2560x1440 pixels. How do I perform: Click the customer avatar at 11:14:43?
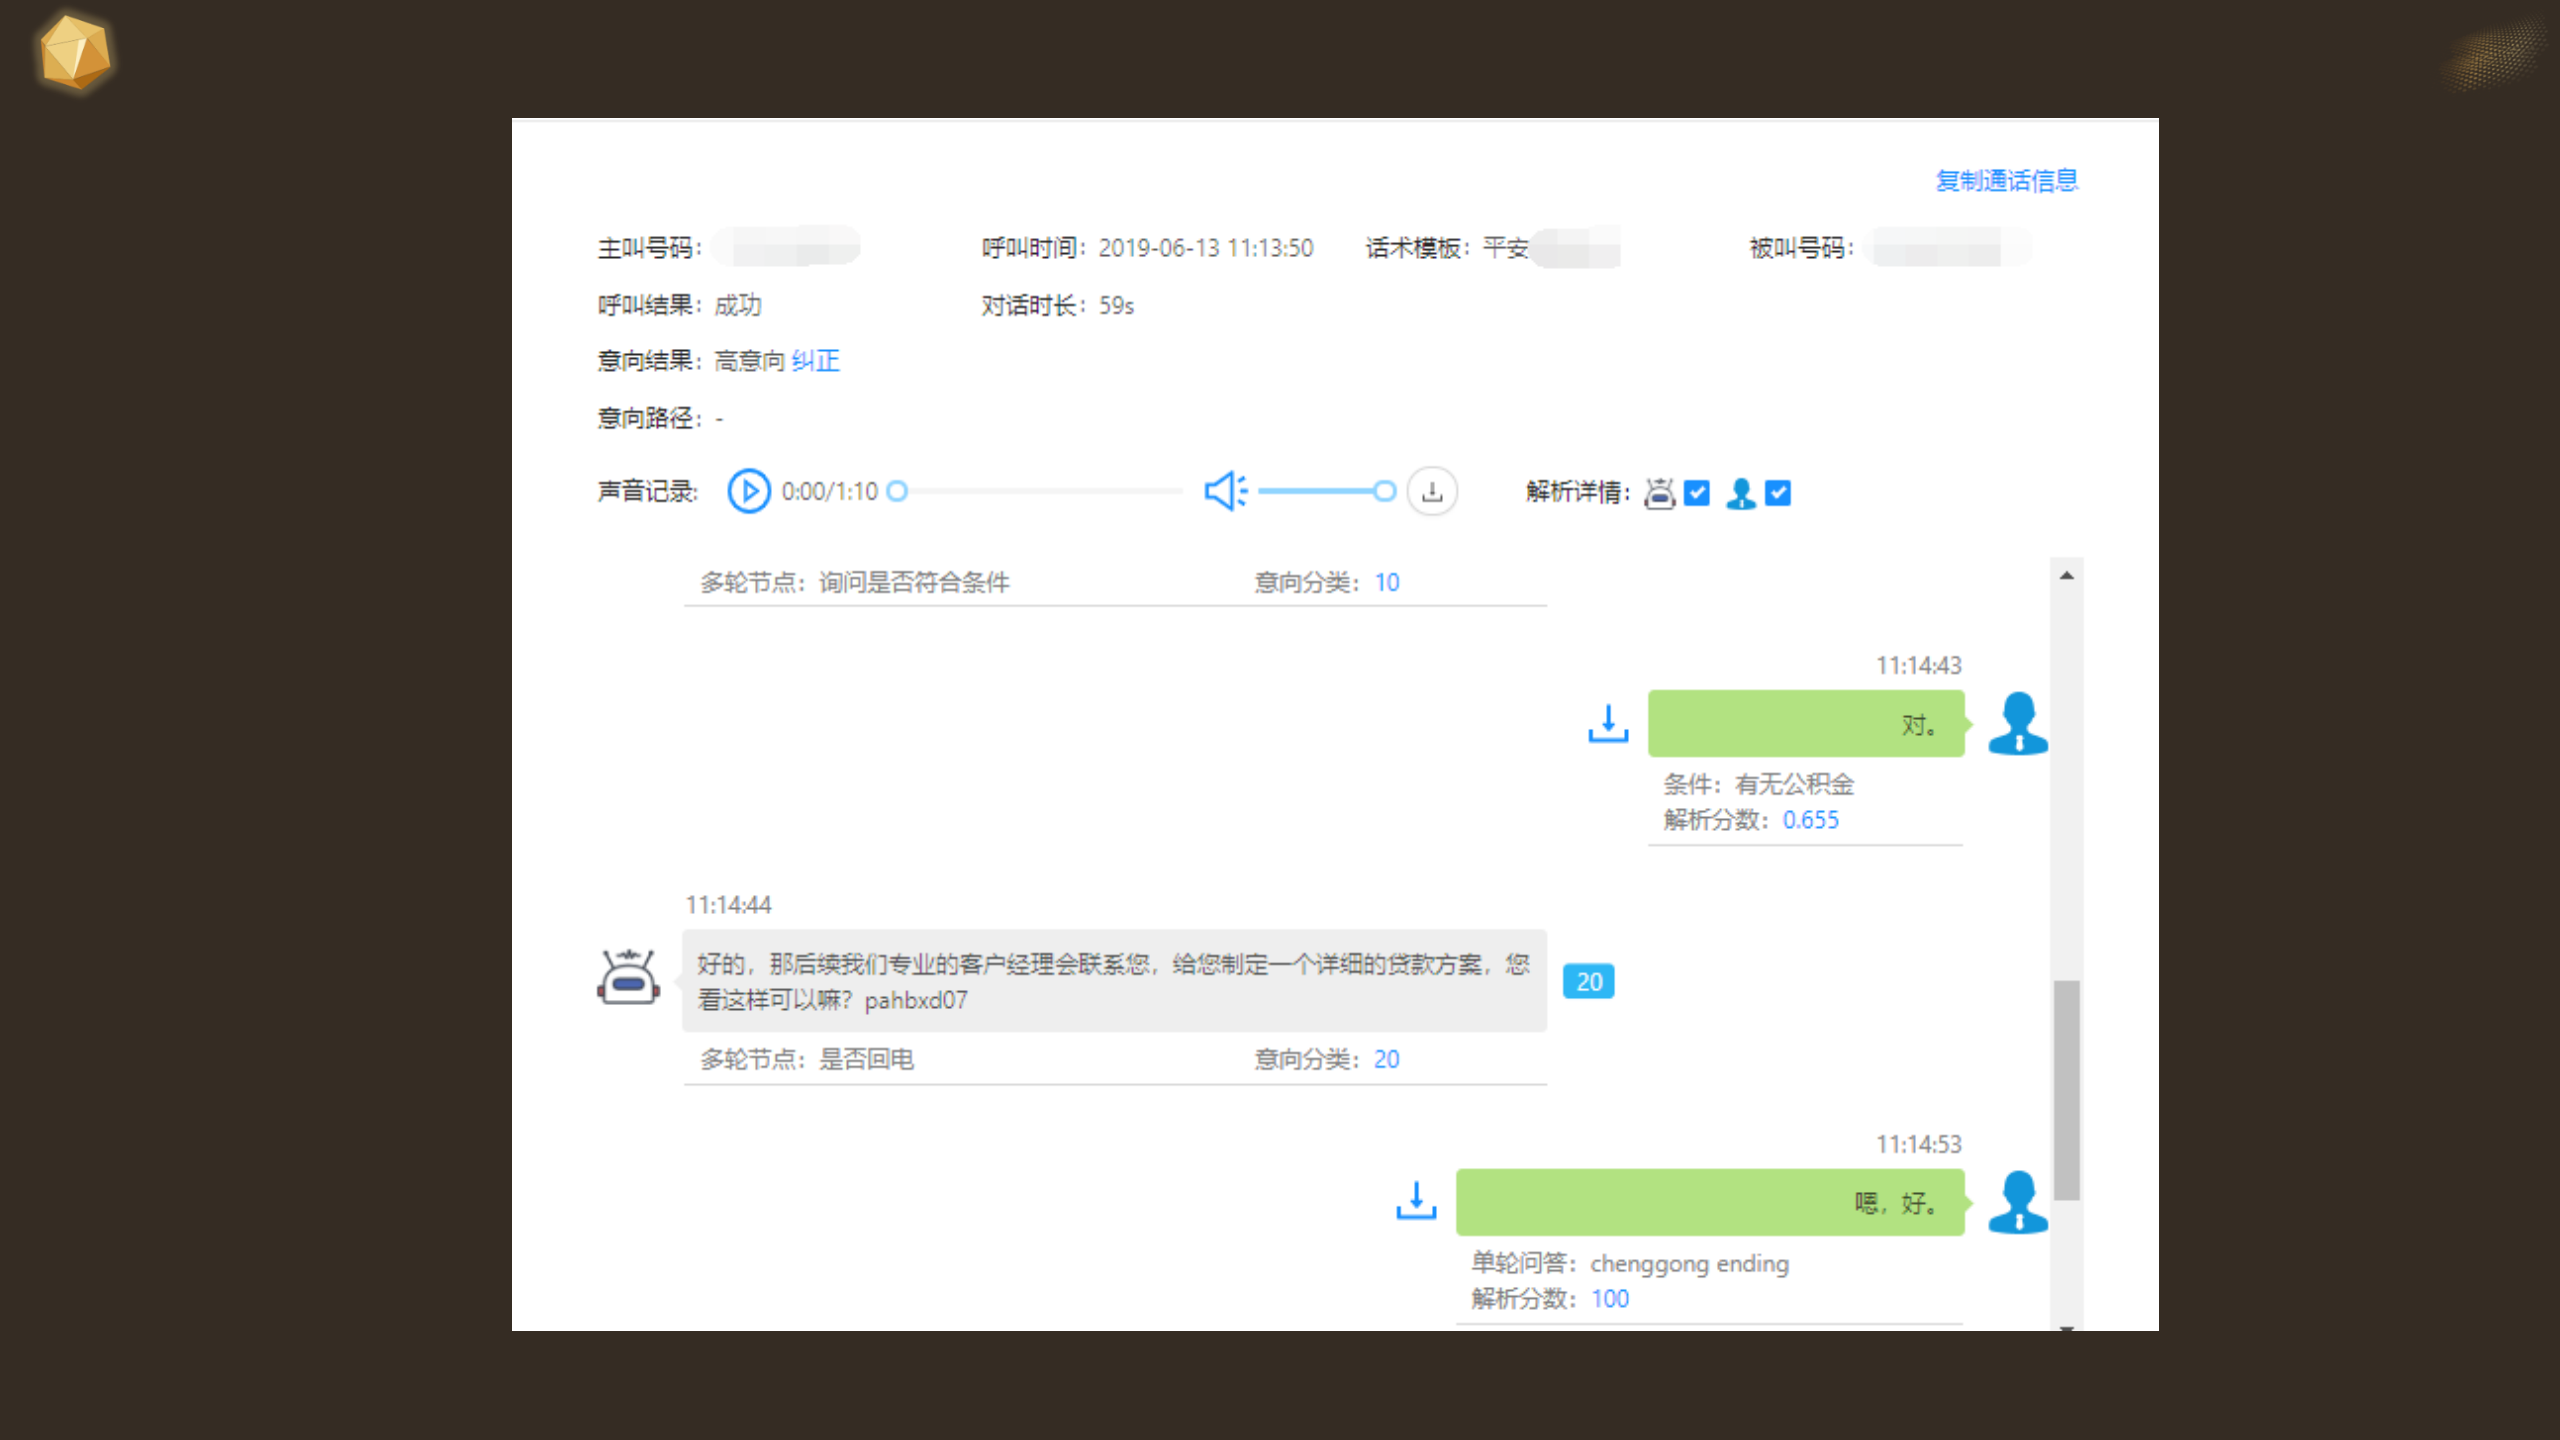click(2018, 723)
